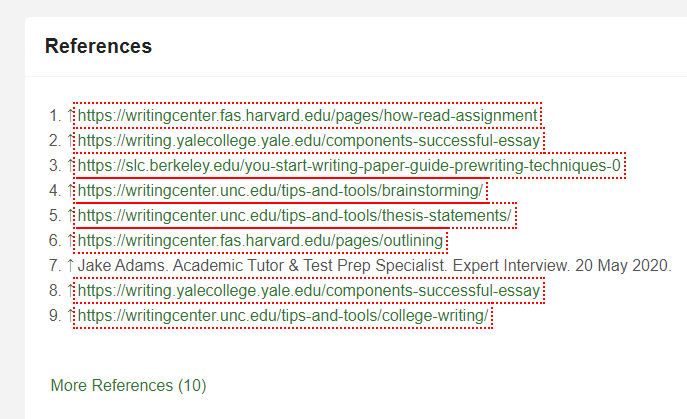Click the up arrow next to reference 9

click(70, 316)
